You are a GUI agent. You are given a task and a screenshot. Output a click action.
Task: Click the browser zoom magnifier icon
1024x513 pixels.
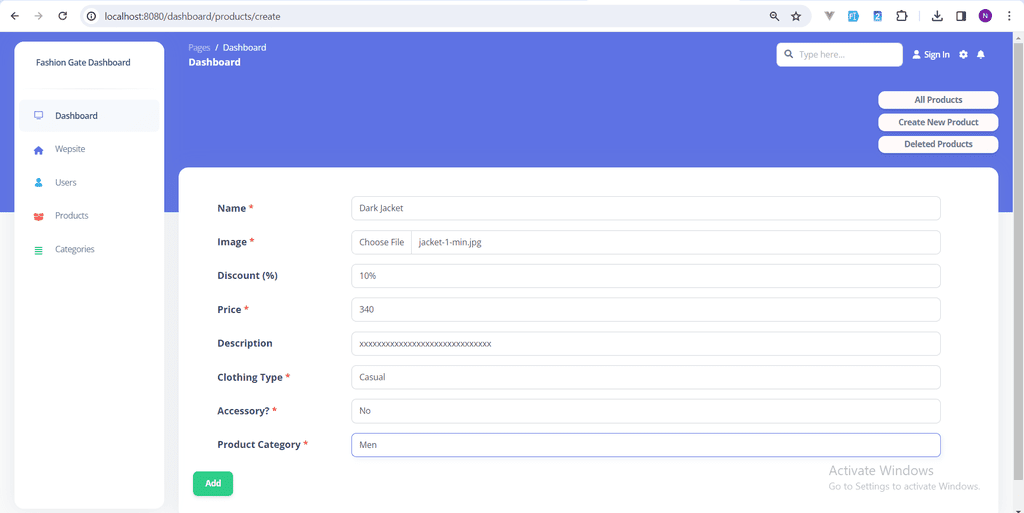click(x=774, y=16)
